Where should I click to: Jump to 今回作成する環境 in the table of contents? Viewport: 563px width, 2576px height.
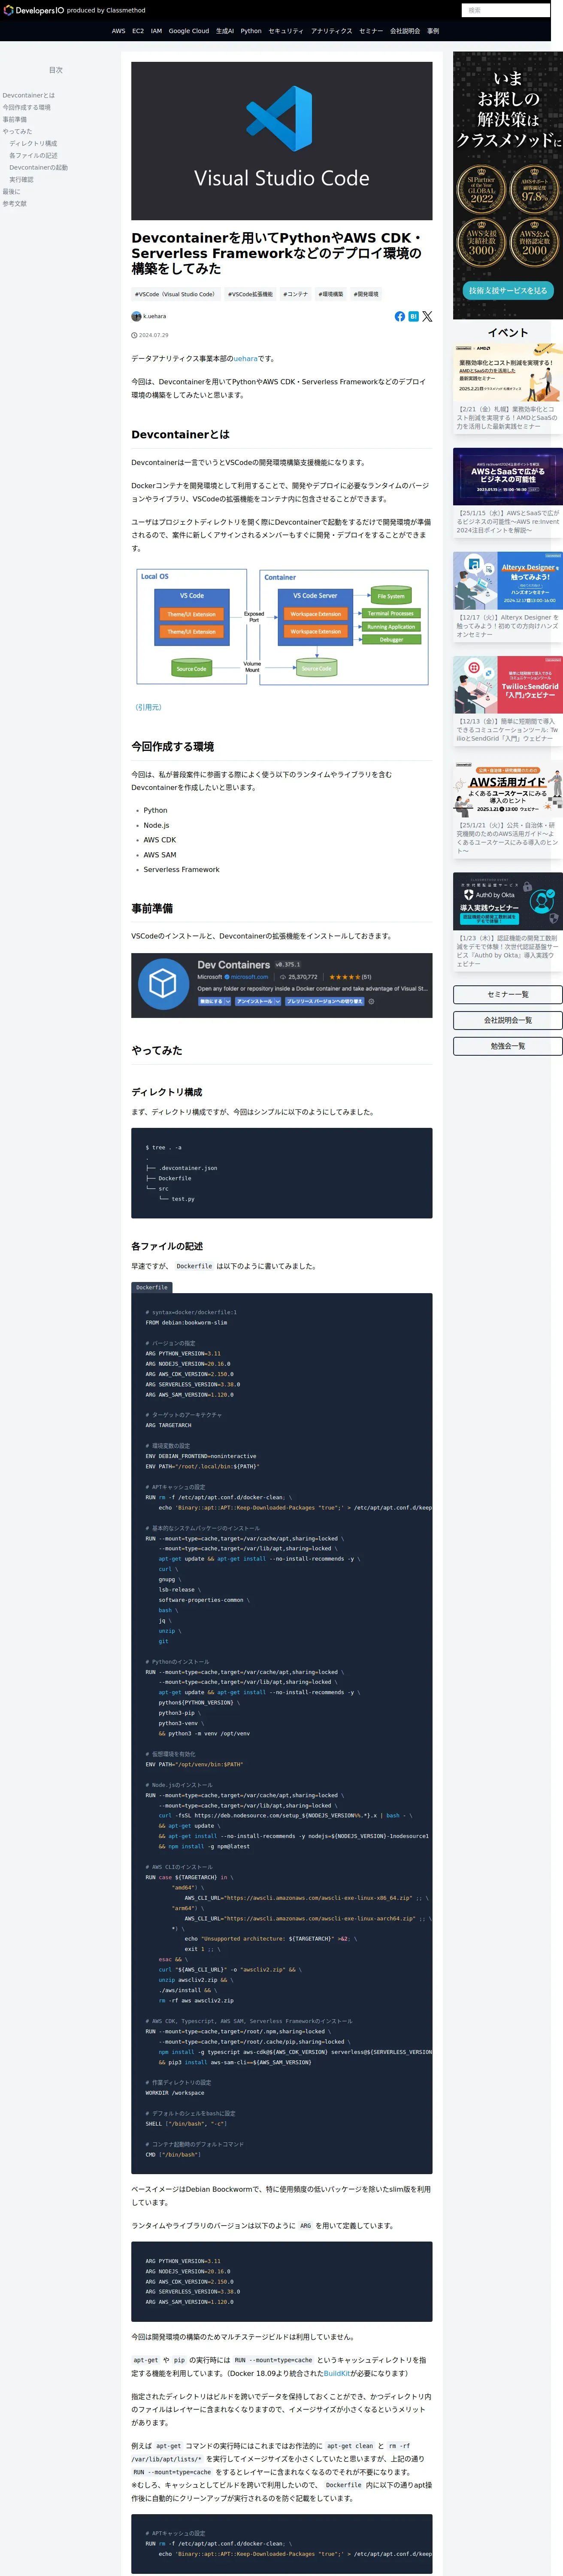(26, 107)
